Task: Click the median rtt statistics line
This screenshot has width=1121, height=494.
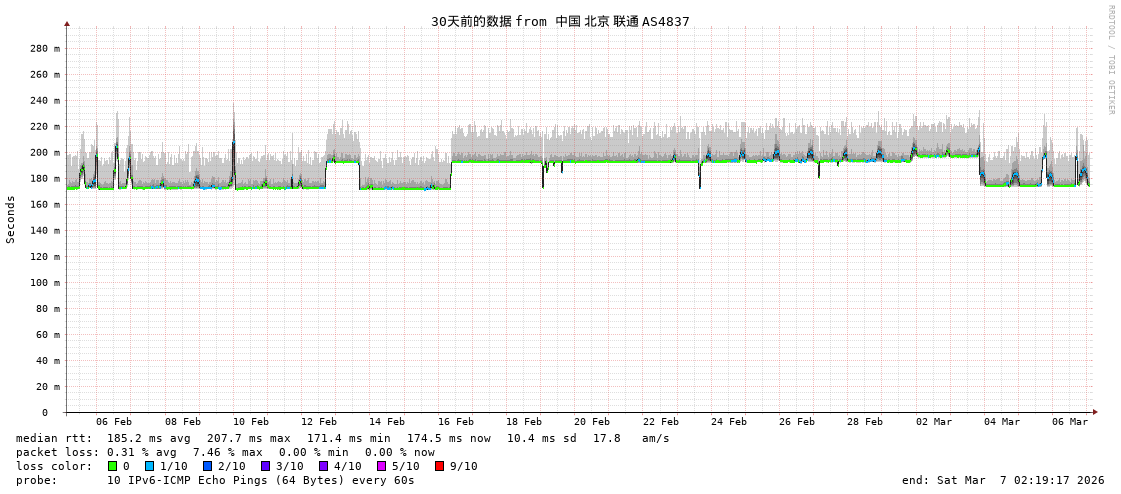Action: pos(343,438)
